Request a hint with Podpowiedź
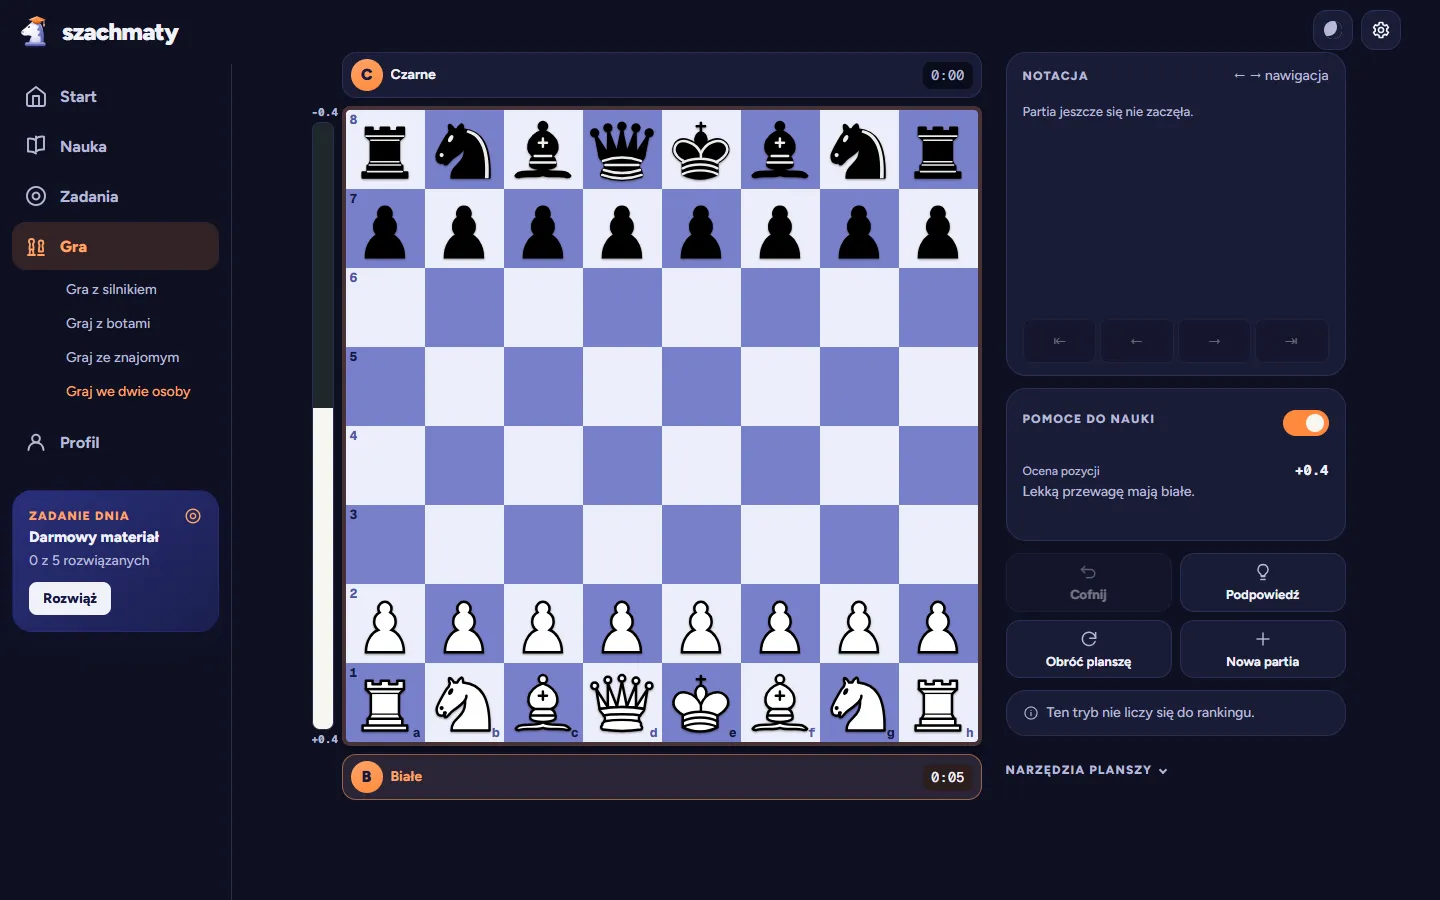This screenshot has width=1440, height=900. tap(1262, 582)
